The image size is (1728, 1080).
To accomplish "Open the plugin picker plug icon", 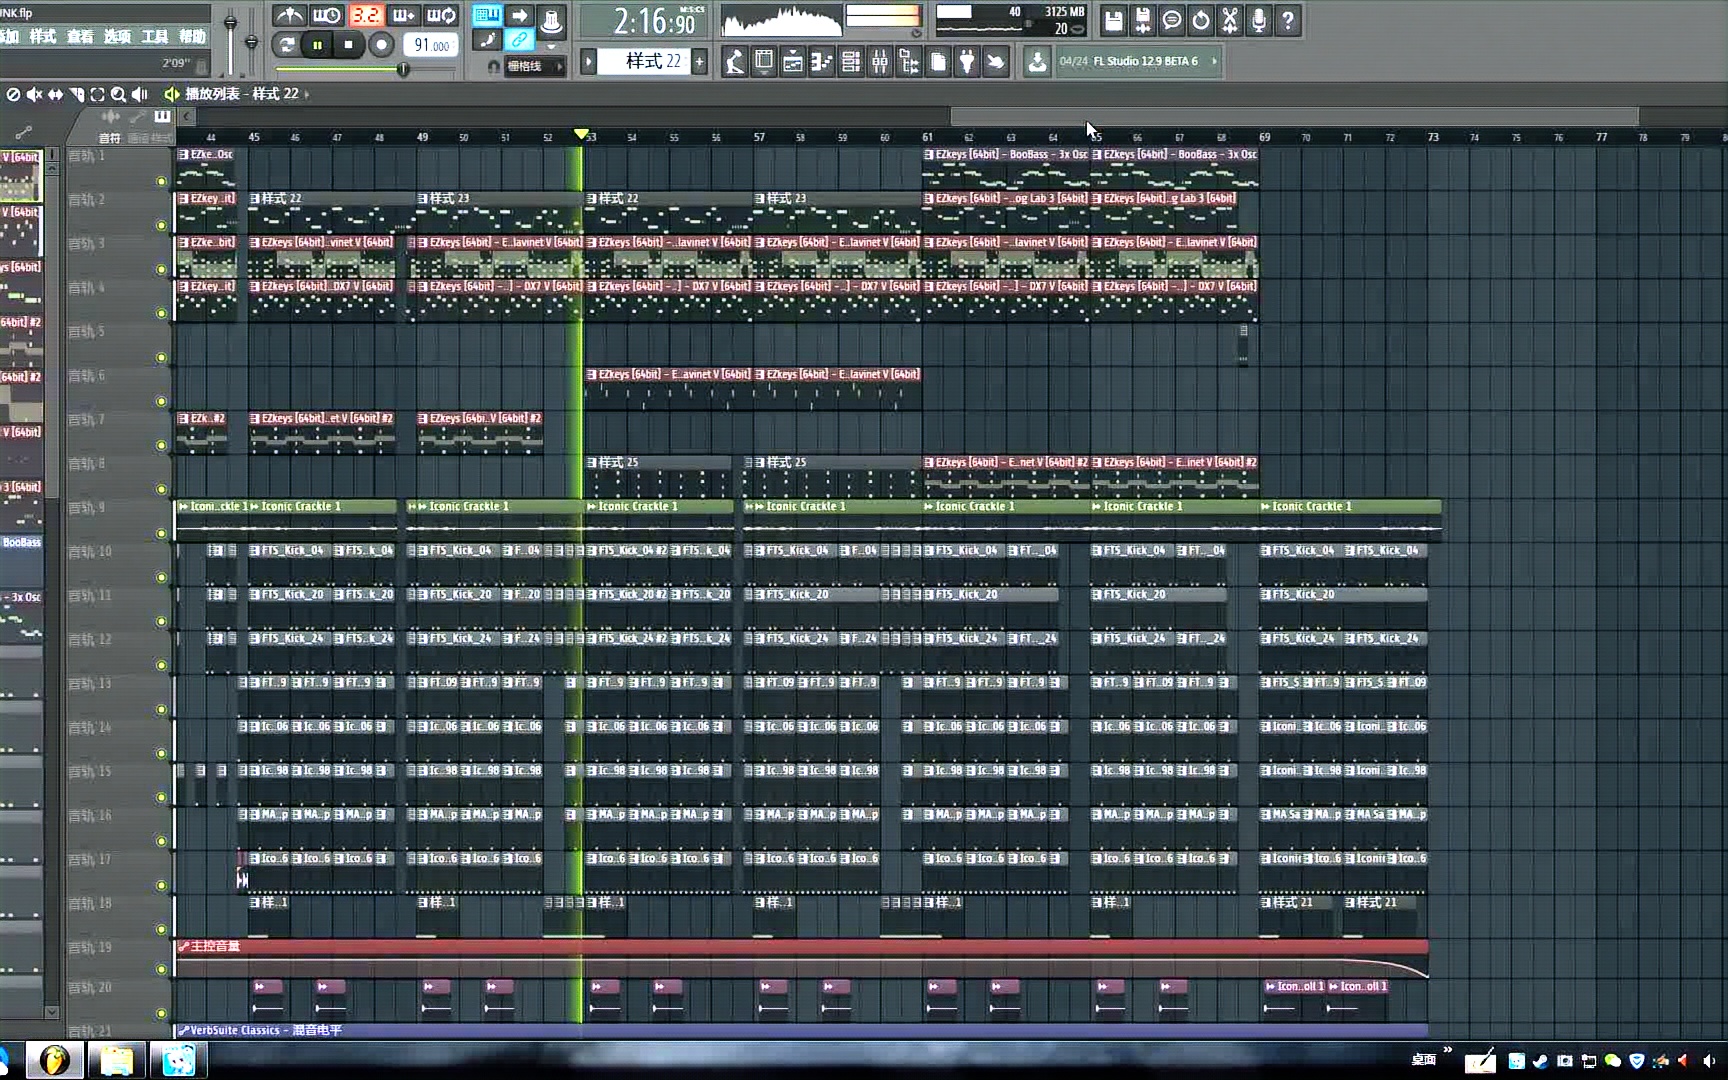I will [967, 62].
